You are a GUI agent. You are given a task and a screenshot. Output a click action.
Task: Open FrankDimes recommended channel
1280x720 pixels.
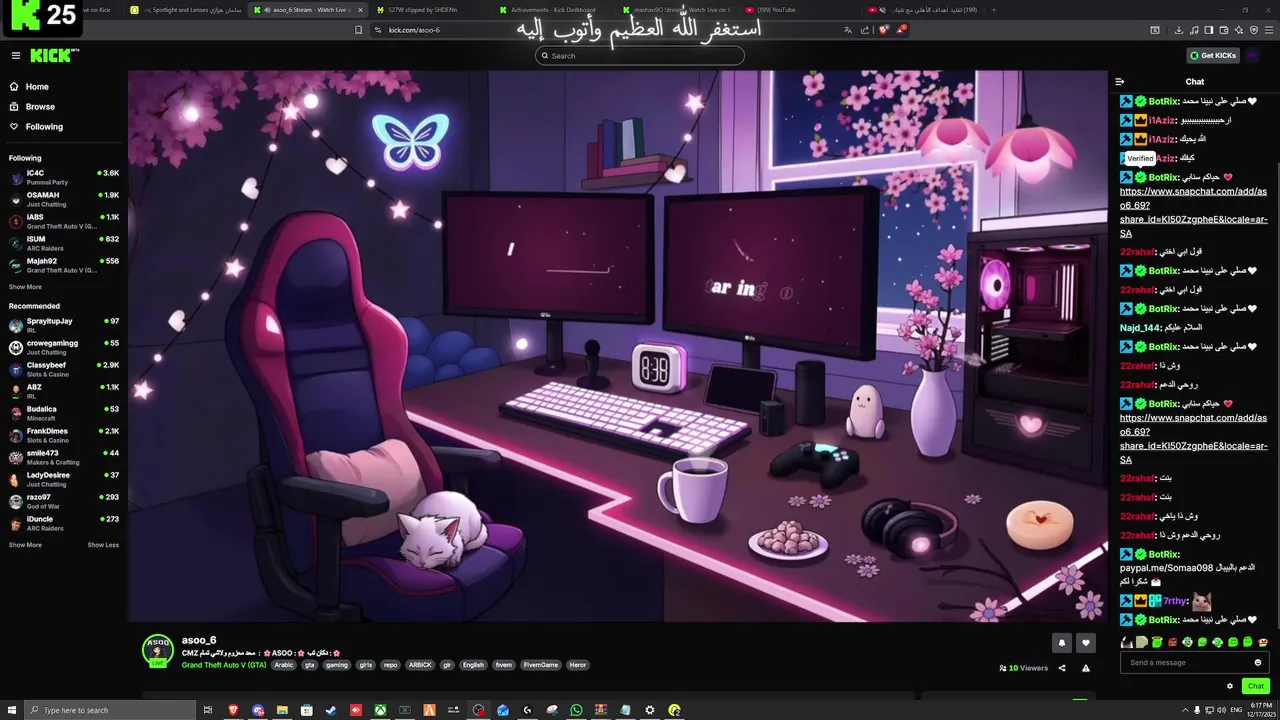click(64, 435)
